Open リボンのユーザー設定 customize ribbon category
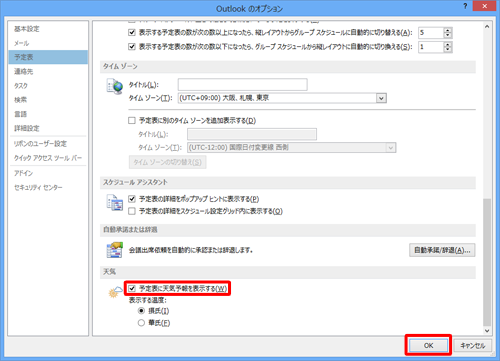The image size is (500, 361). point(48,144)
